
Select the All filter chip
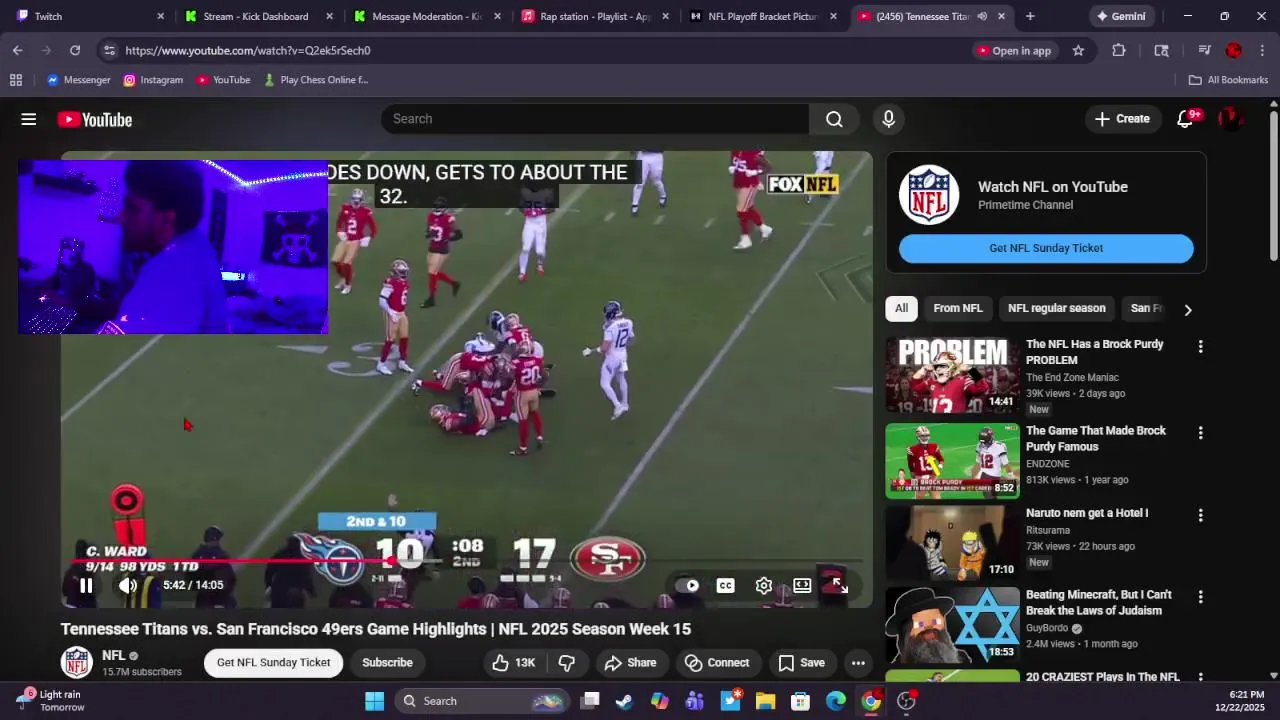[901, 309]
